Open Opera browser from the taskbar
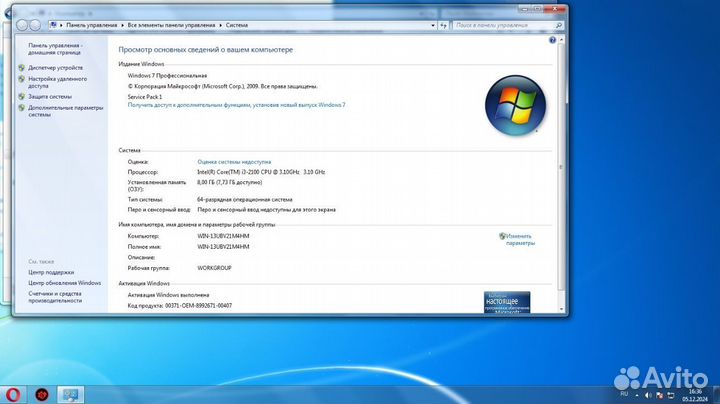This screenshot has height=404, width=720. tap(13, 395)
